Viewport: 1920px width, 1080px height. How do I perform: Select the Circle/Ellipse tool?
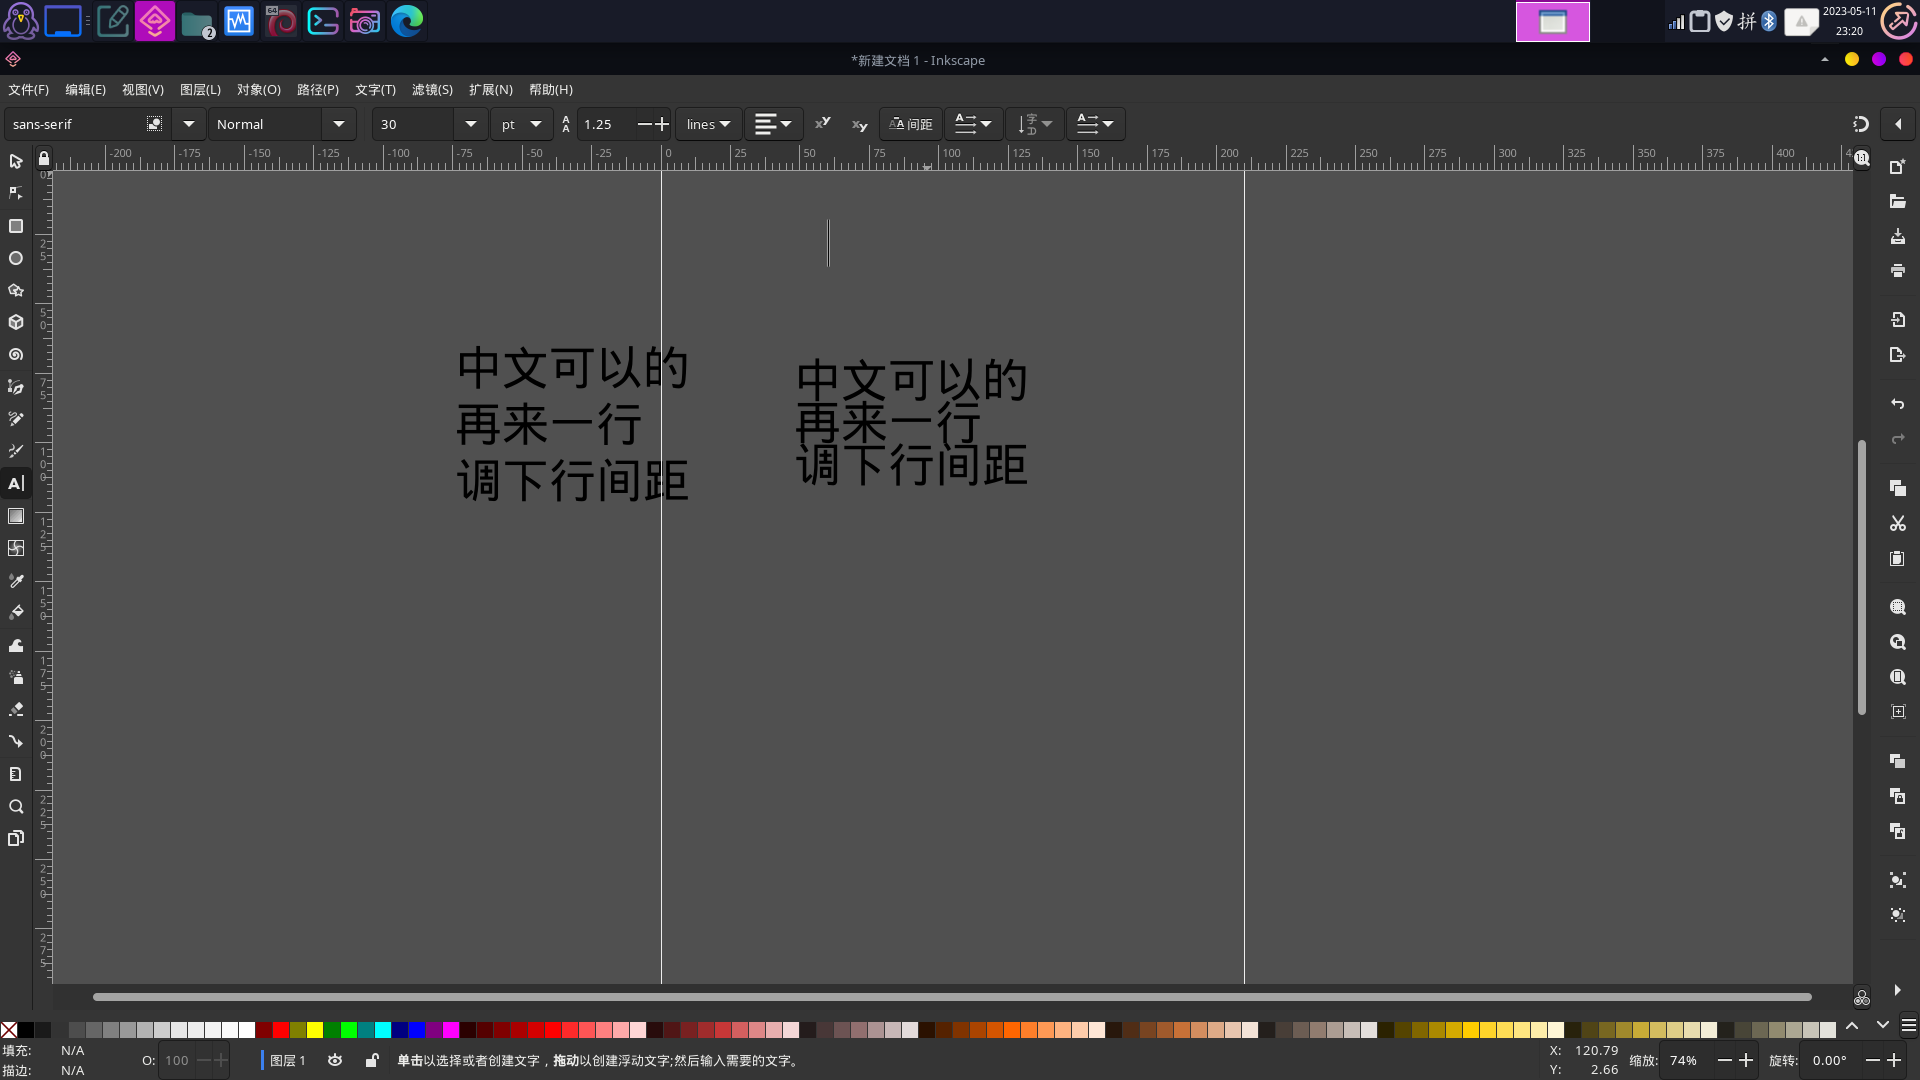click(16, 258)
